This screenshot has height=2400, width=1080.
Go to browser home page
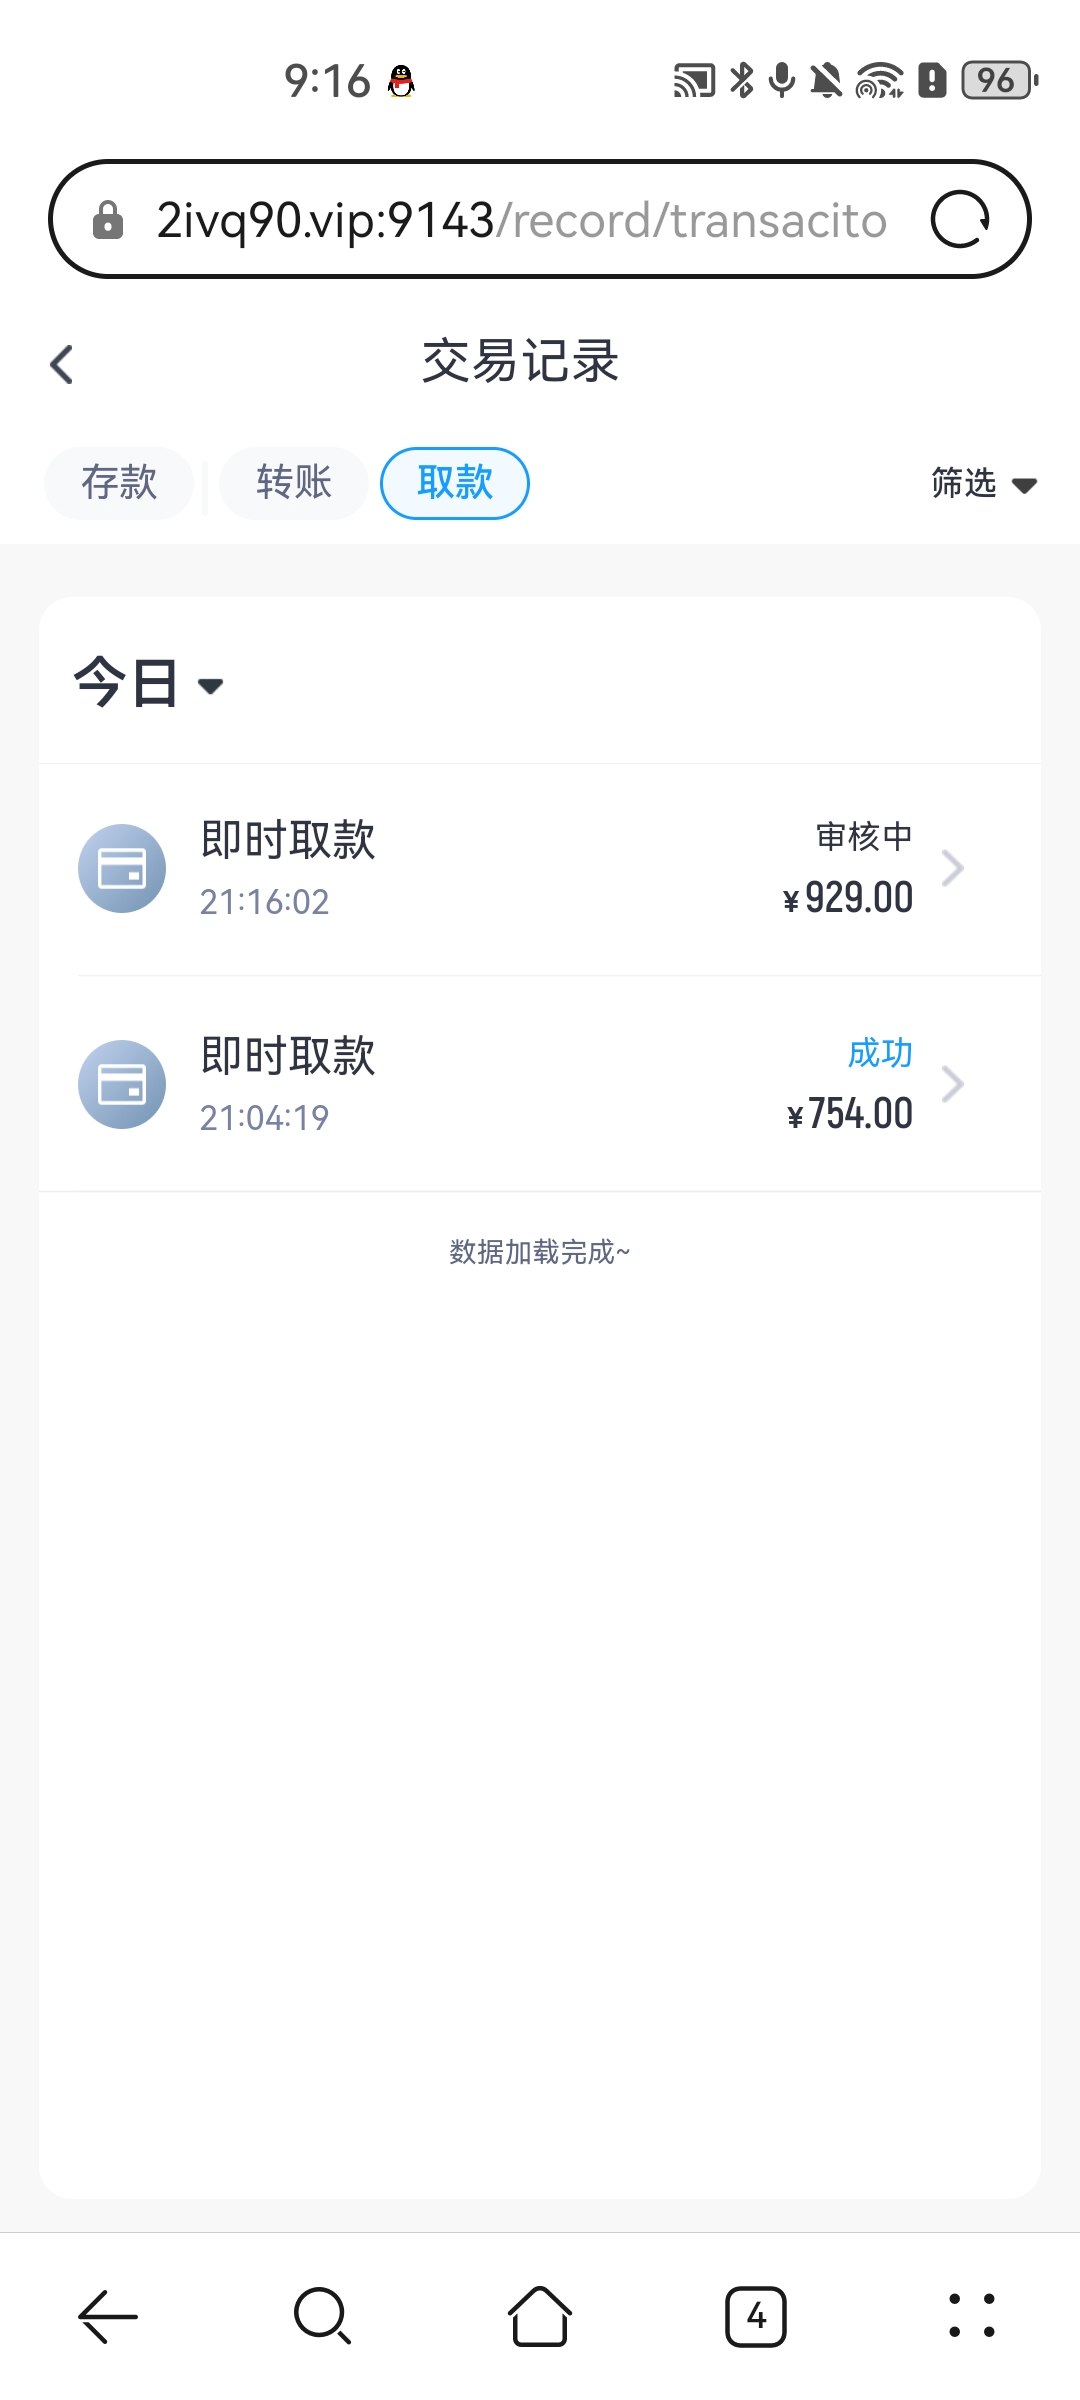pos(540,2316)
